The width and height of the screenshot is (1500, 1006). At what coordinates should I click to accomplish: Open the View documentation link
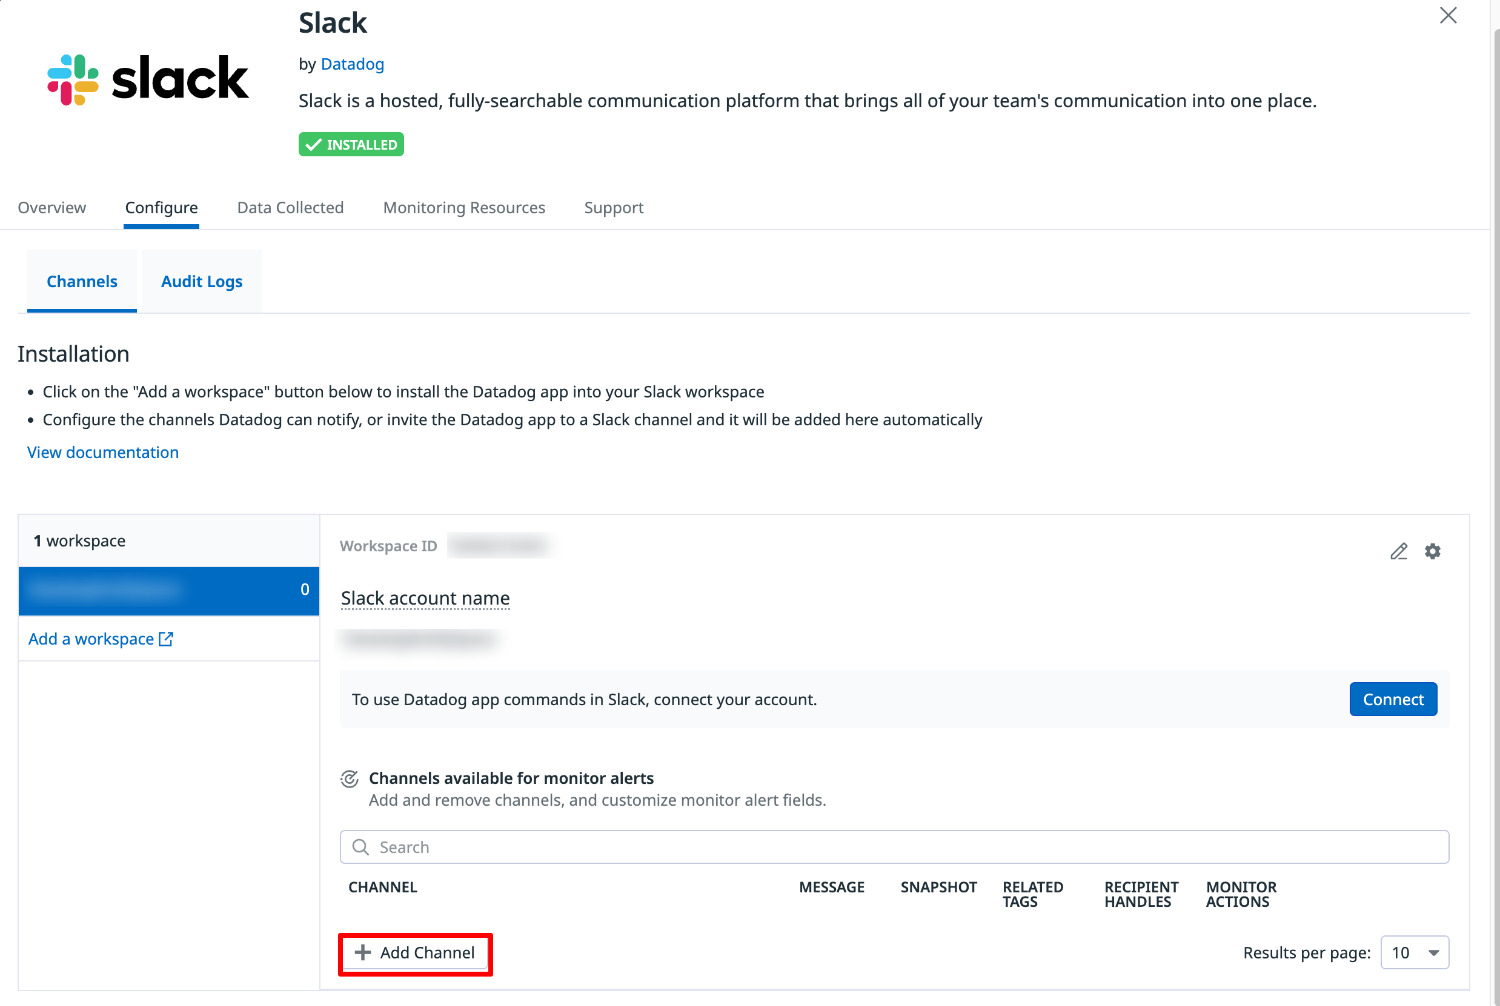(103, 453)
